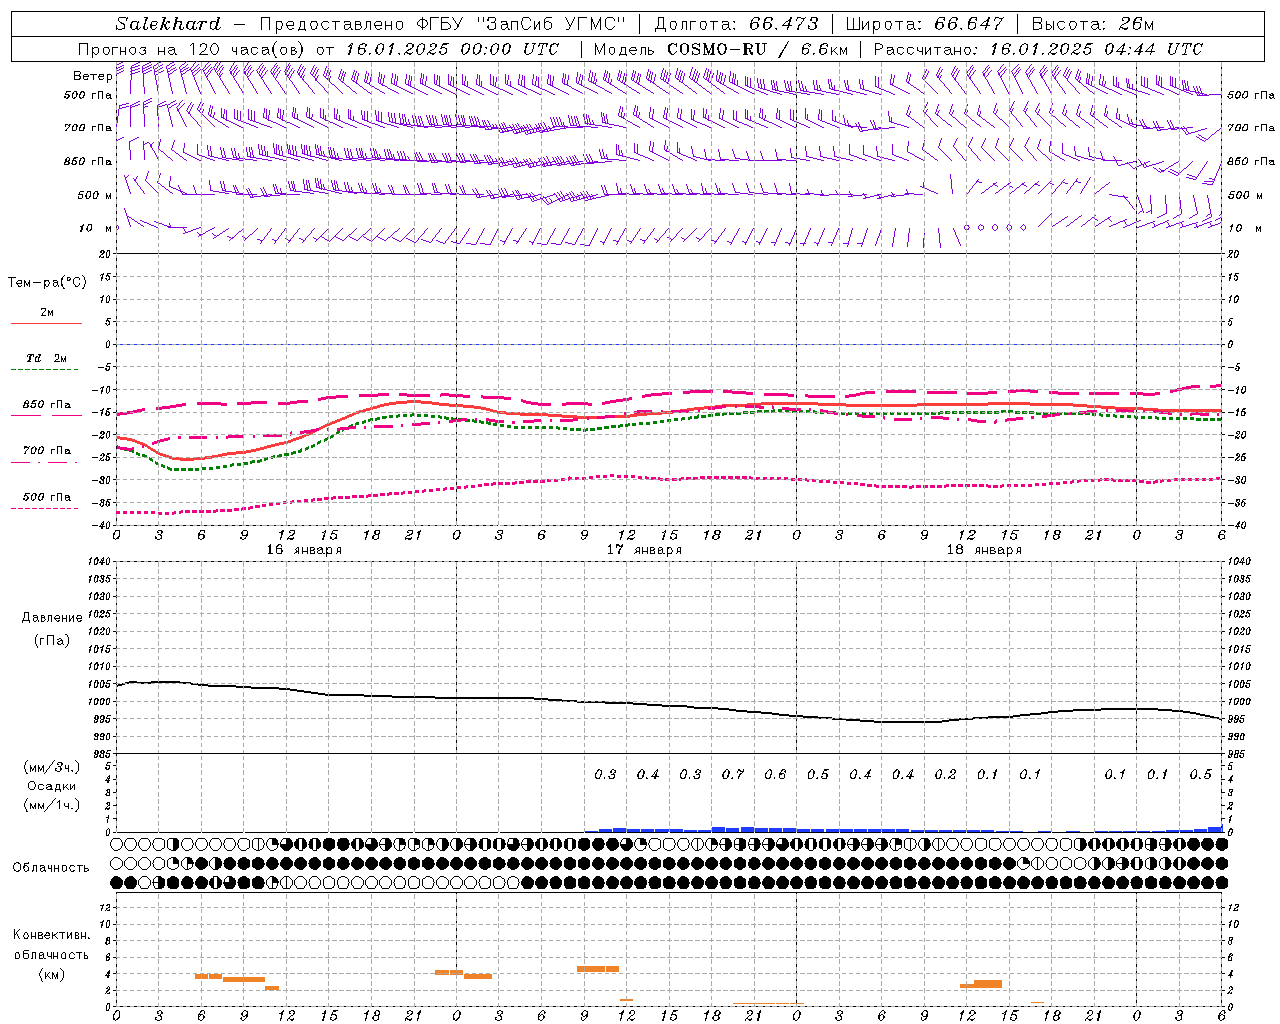Viewport: 1280px width, 1024px height.
Task: Click the model name "COSMO-RU / 6.6км"
Action: [x=757, y=49]
